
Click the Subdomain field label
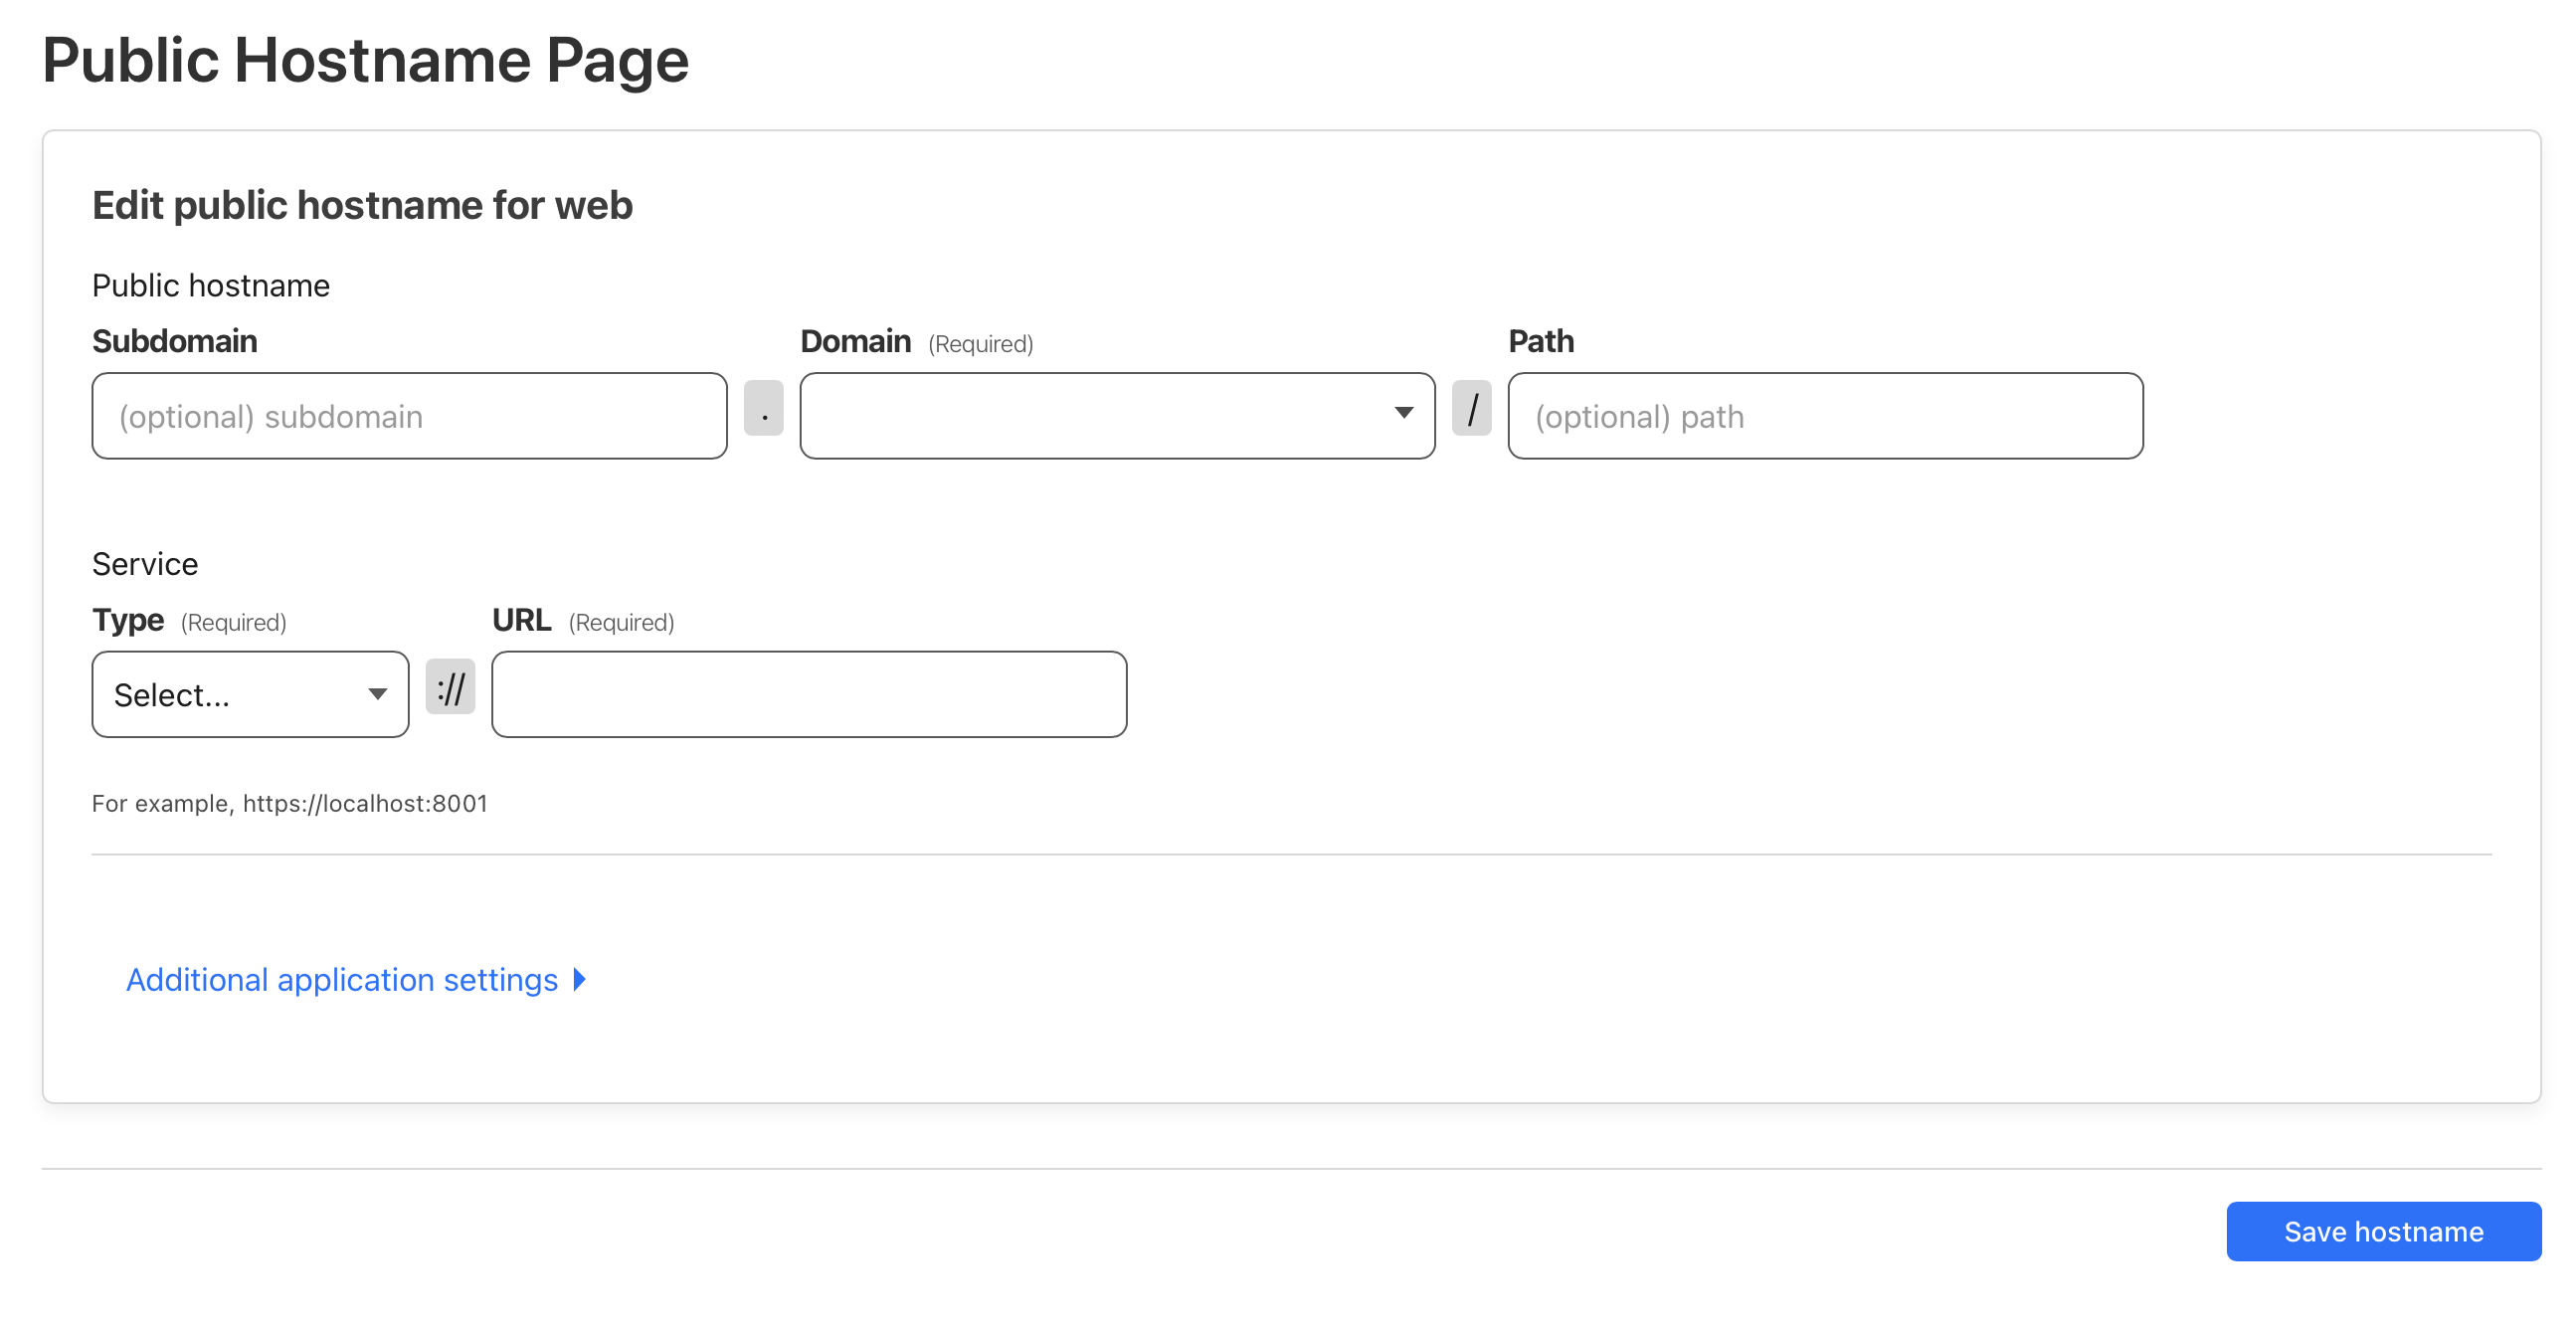click(175, 341)
